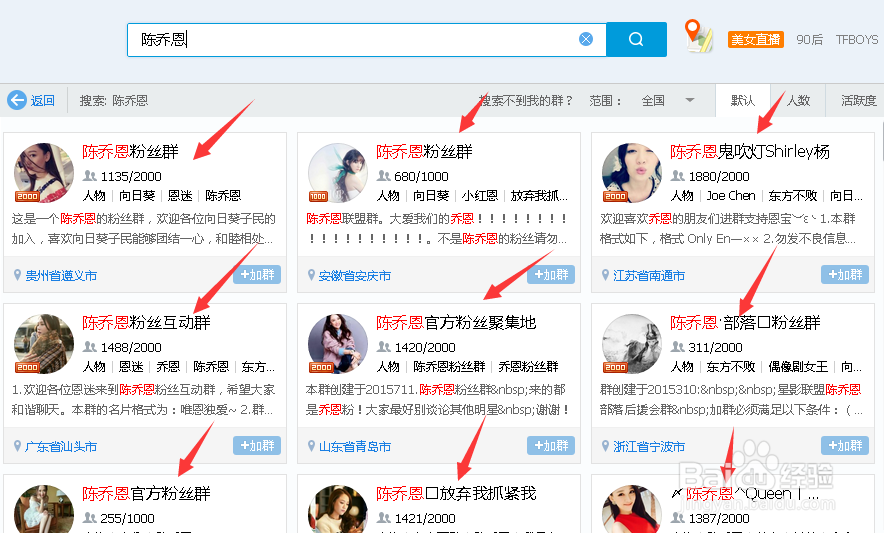Click the members icon beside 255/1000
The width and height of the screenshot is (884, 534).
[x=90, y=518]
